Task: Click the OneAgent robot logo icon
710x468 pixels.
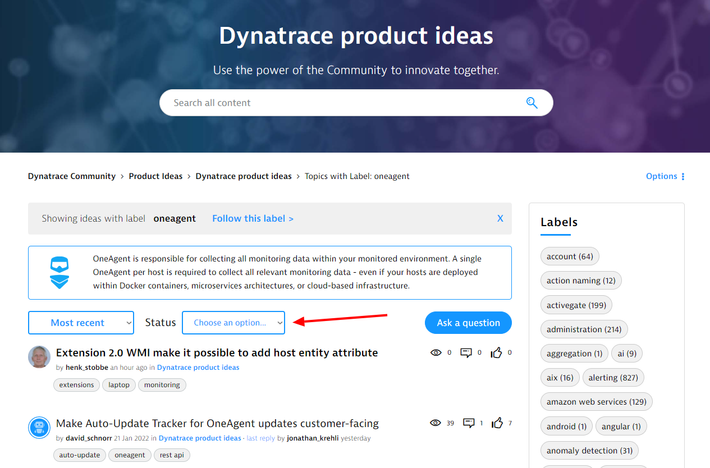Action: [x=60, y=272]
